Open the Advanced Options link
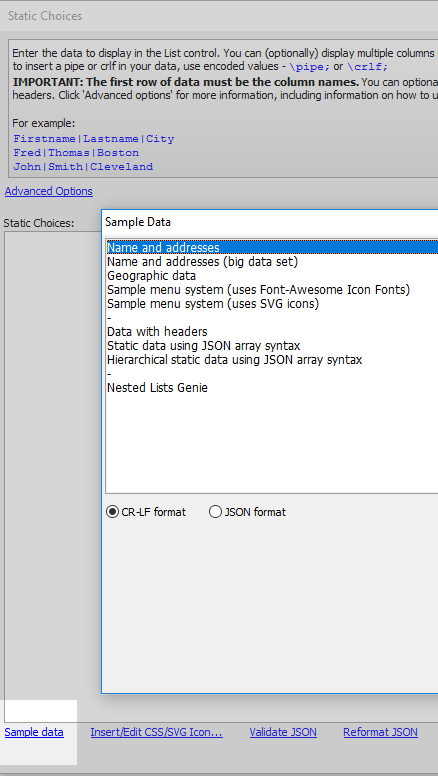 tap(49, 191)
